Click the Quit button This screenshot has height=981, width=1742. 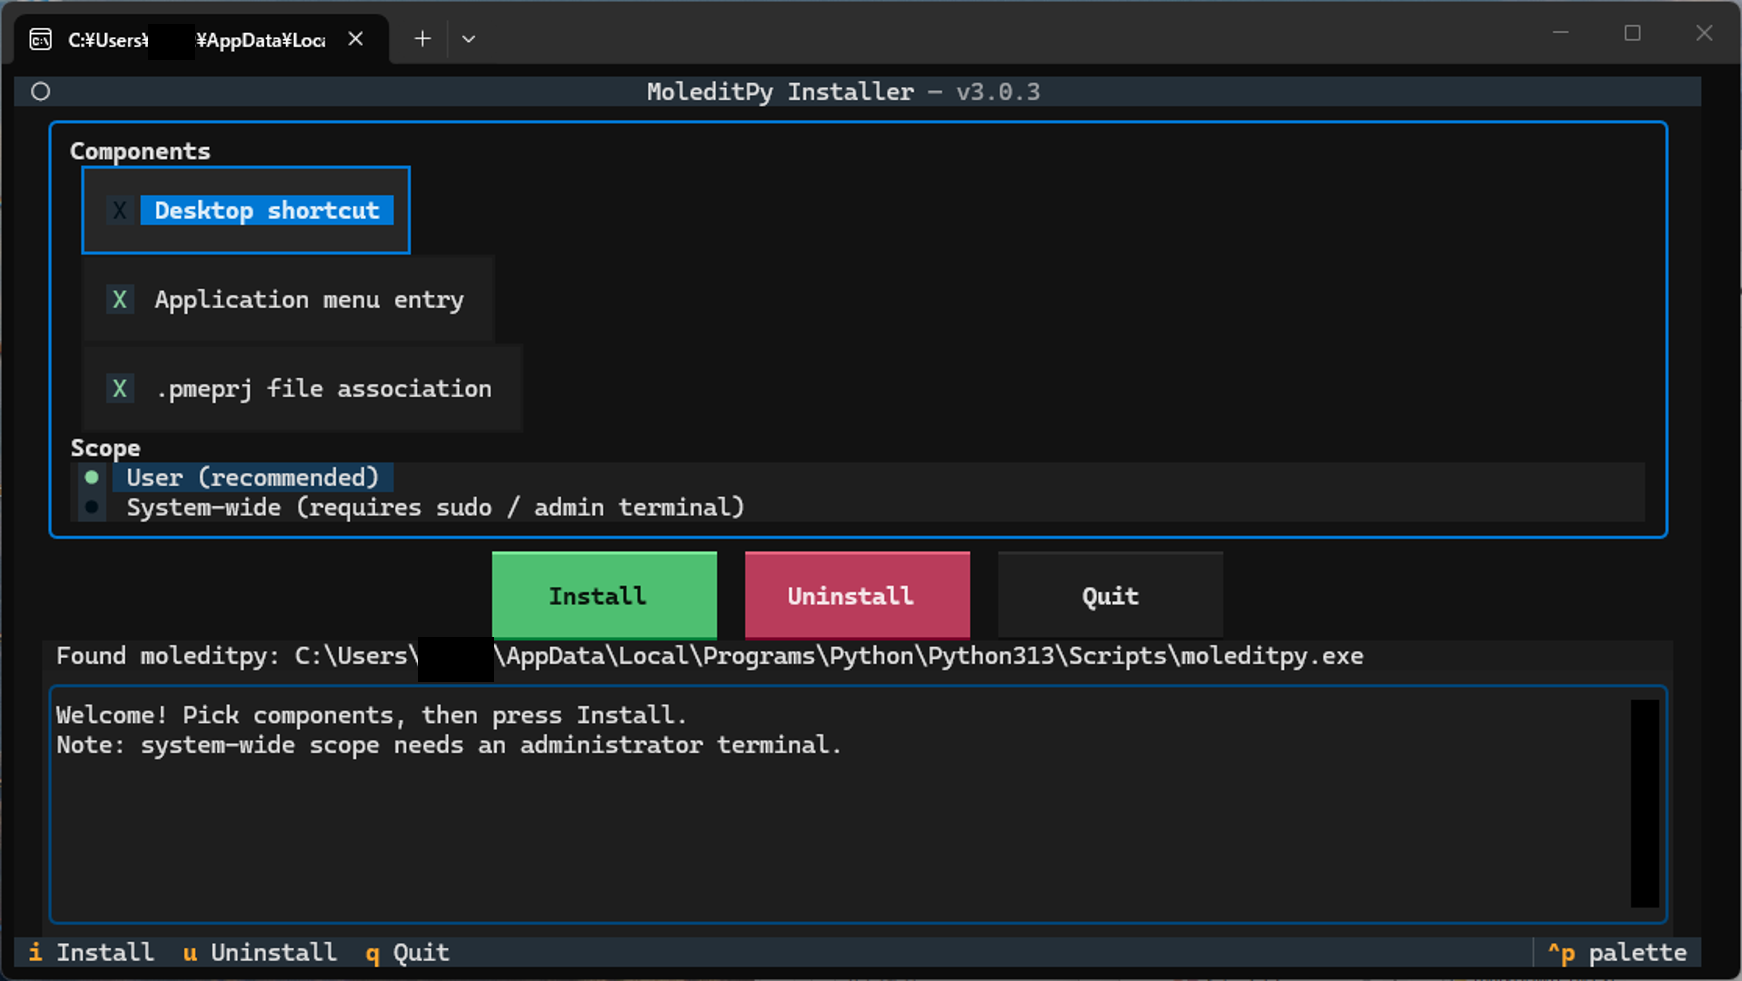pyautogui.click(x=1110, y=595)
